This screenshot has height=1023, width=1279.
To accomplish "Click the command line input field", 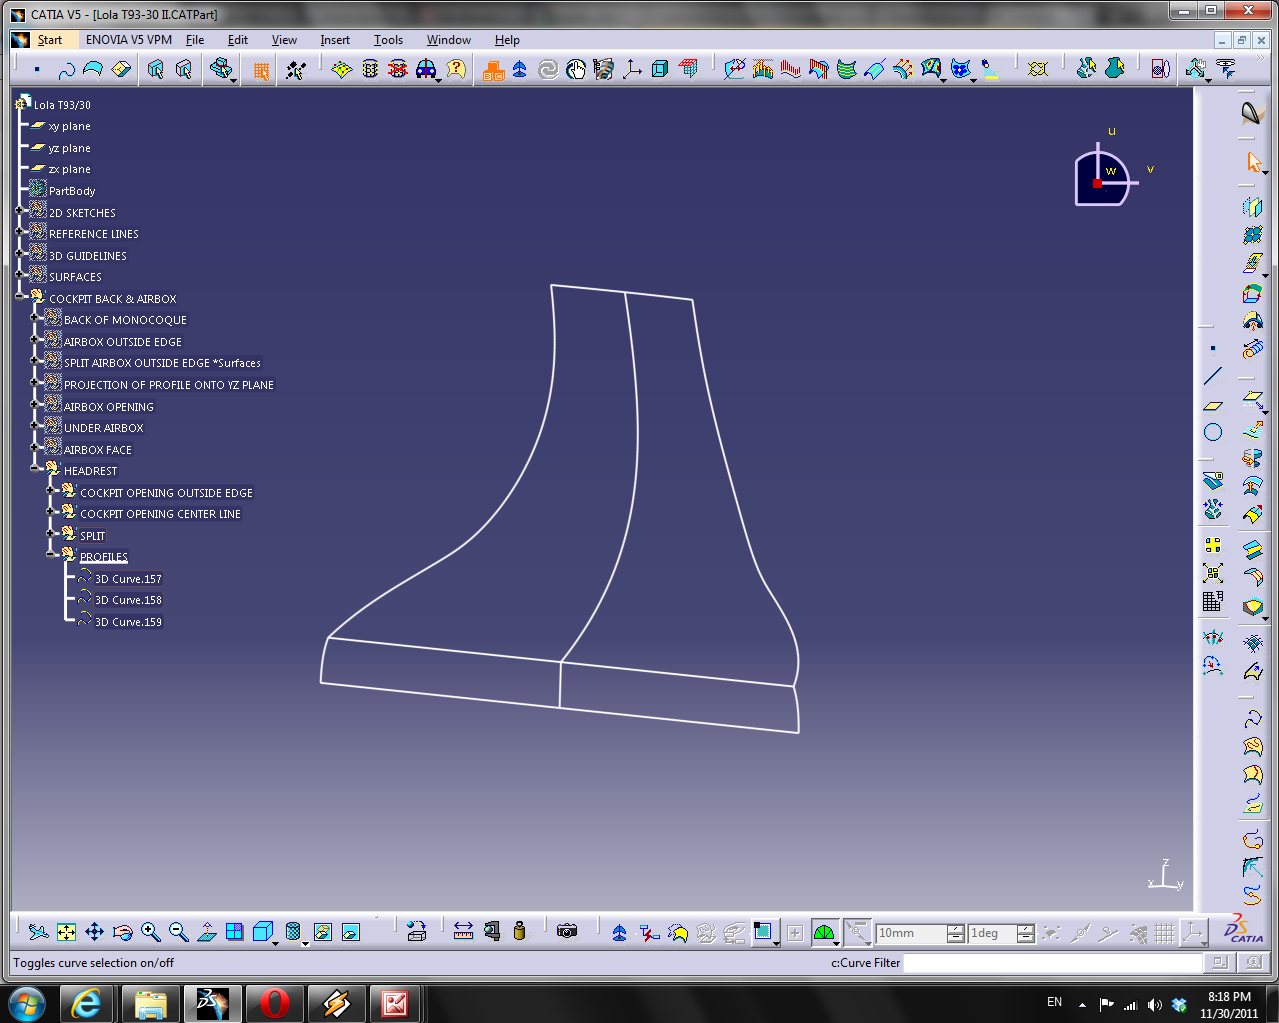I will pos(1053,963).
